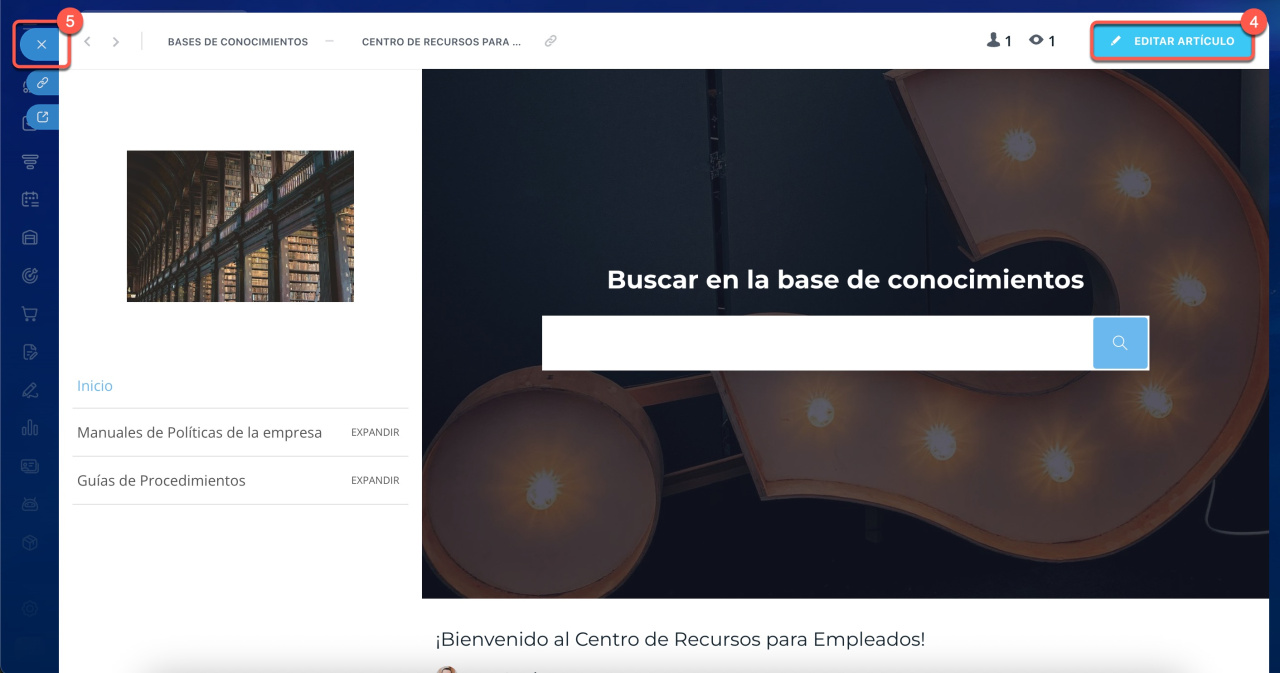
Task: Copy link using the blue chain tab
Action: click(43, 83)
